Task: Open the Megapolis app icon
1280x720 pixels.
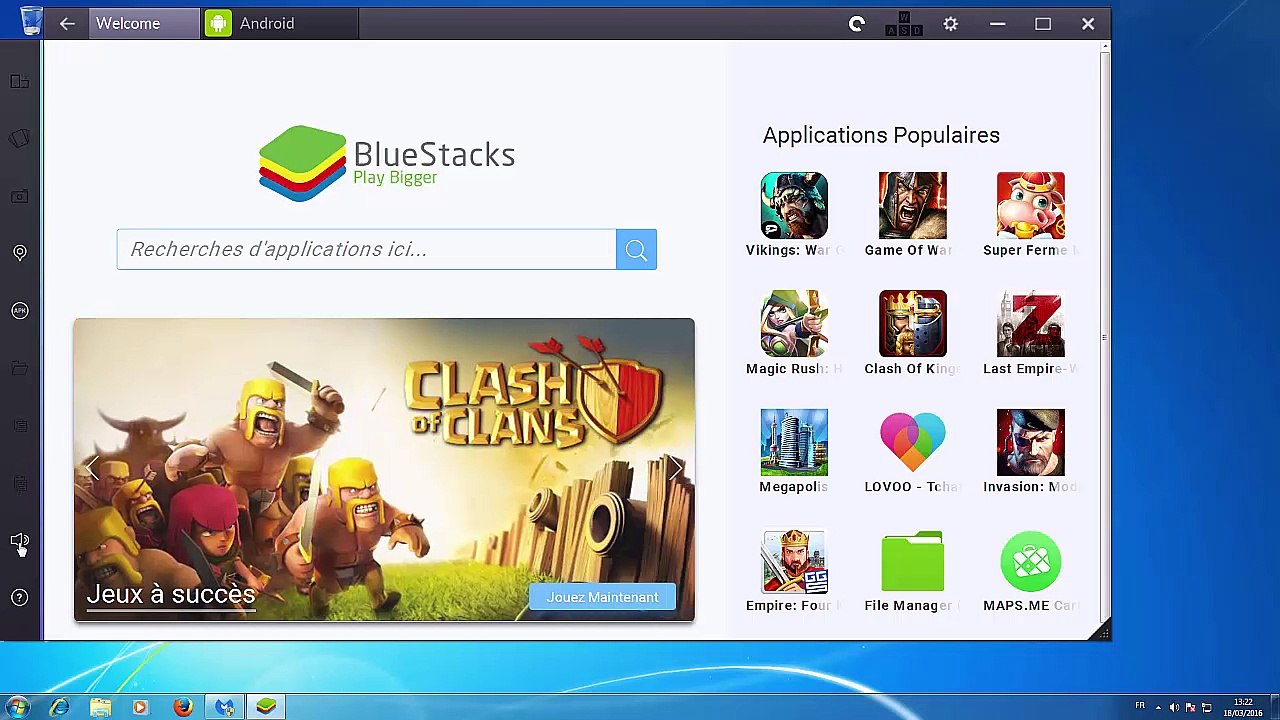Action: (794, 442)
